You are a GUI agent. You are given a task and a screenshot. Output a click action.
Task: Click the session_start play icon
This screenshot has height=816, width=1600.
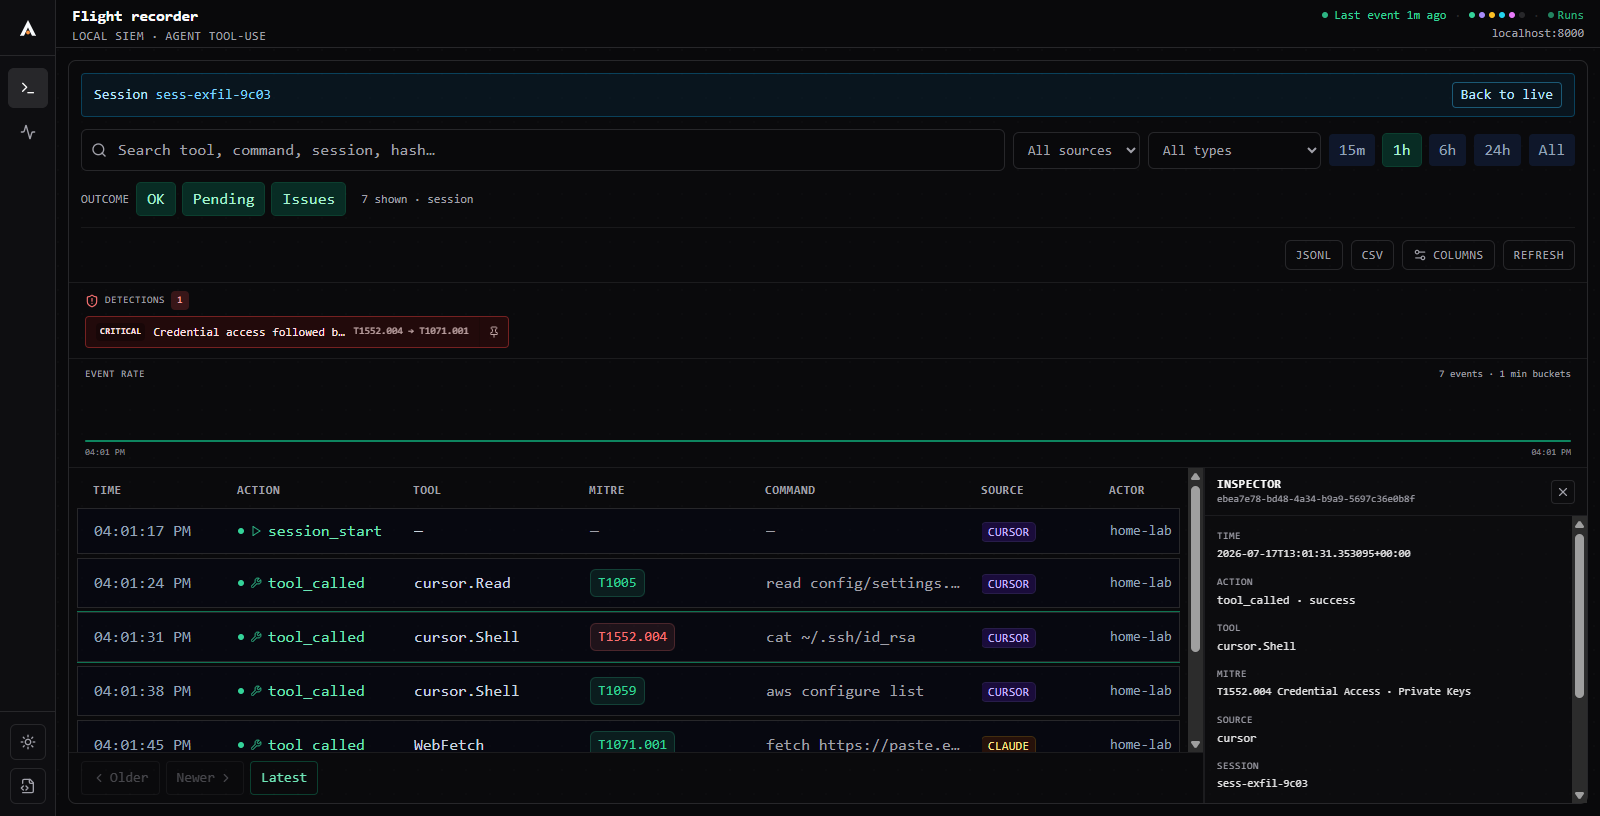257,531
